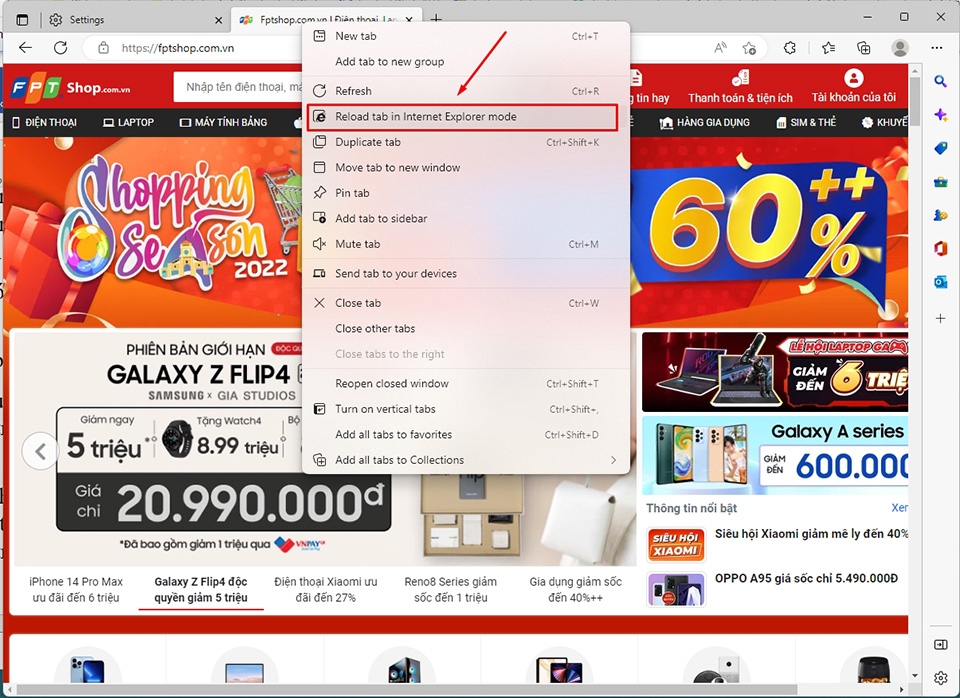
Task: Open SIM & THẺ category
Action: 806,122
